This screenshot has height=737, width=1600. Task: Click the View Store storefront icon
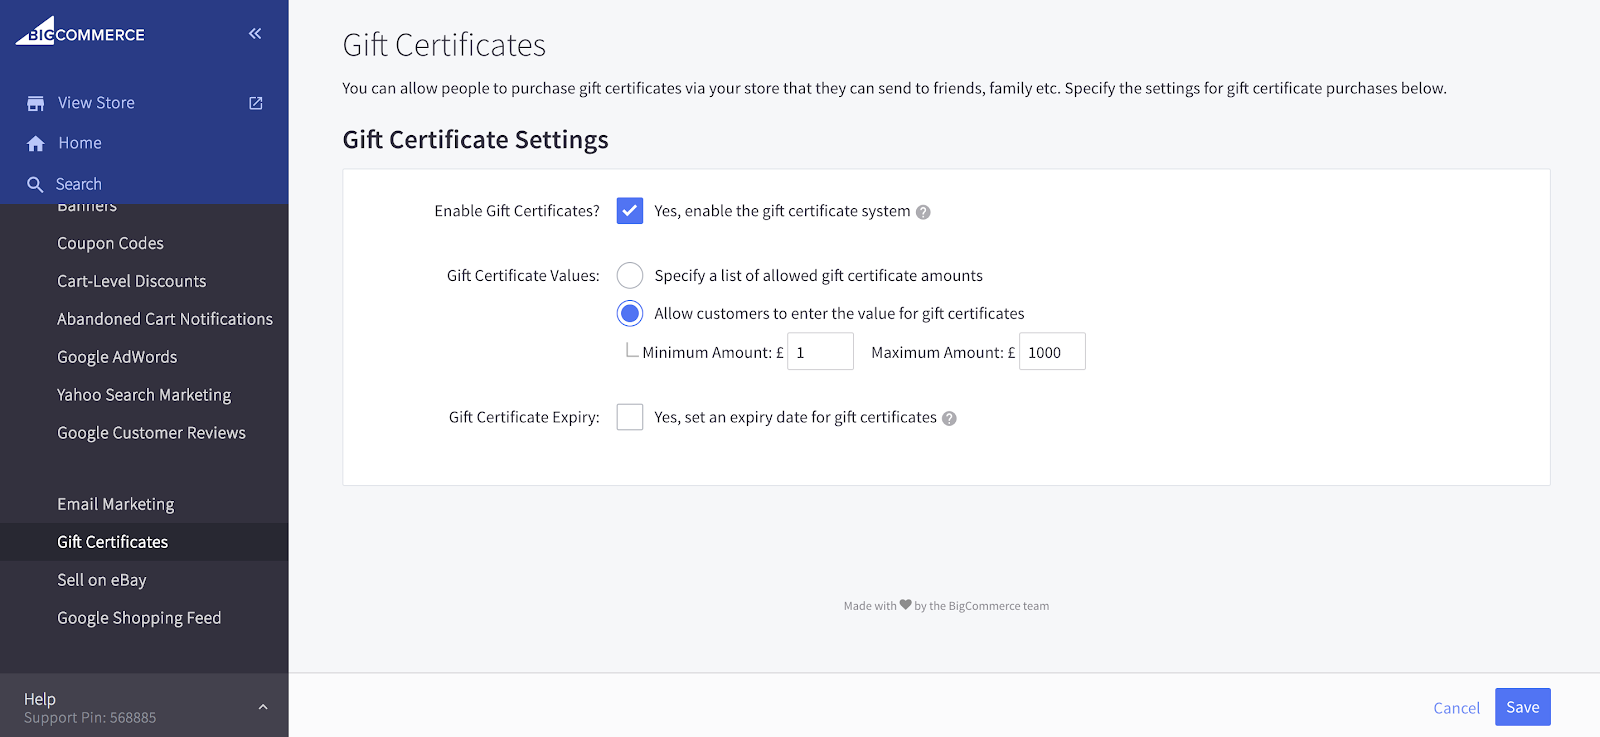(x=36, y=103)
